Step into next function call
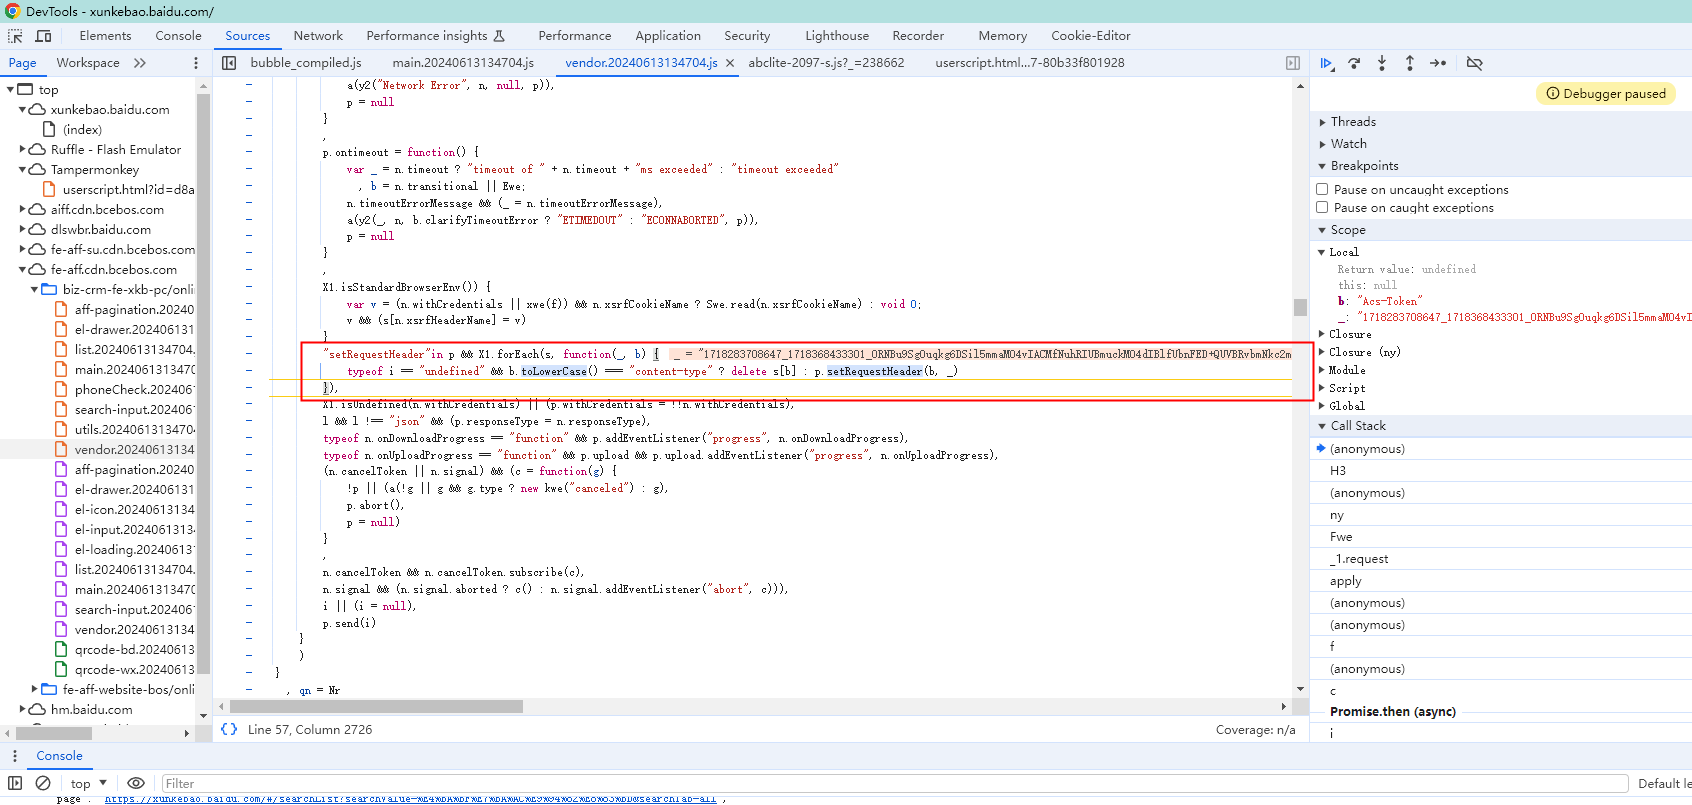 tap(1382, 63)
